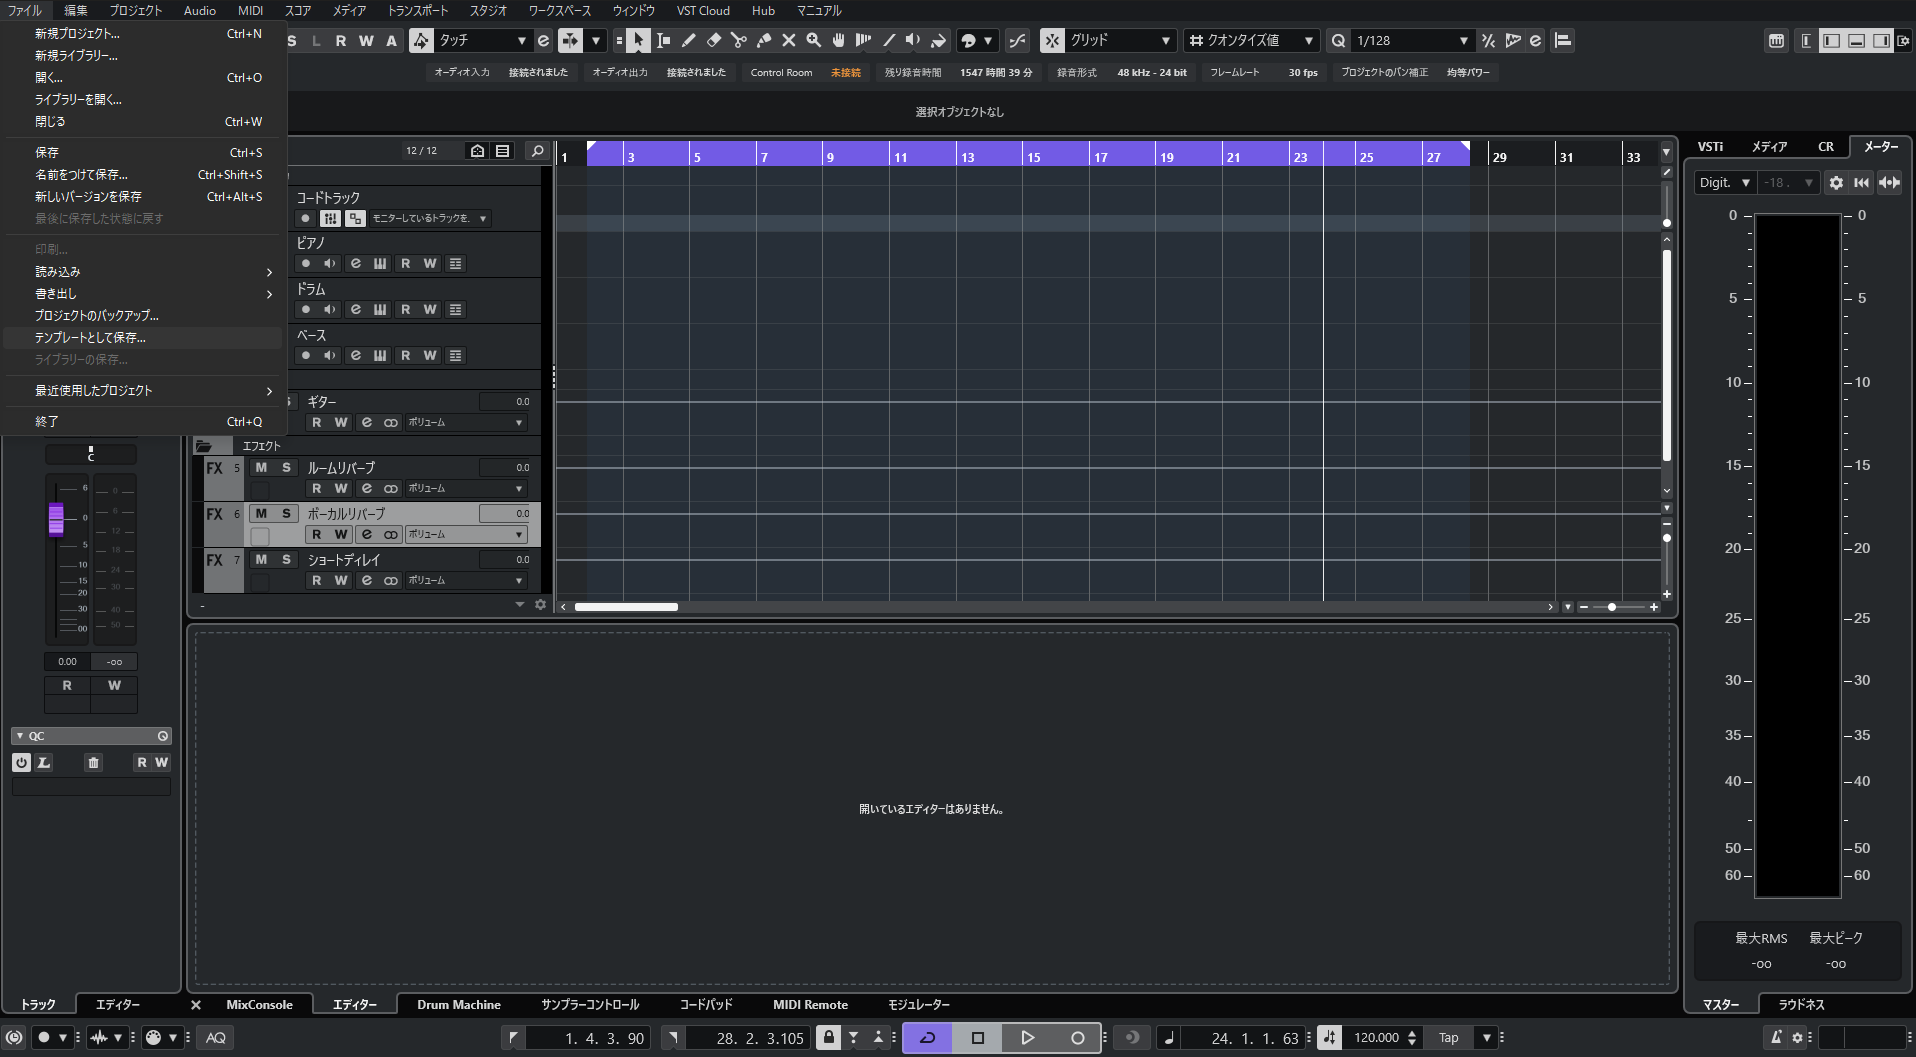Image resolution: width=1916 pixels, height=1057 pixels.
Task: Open the Effects folder track icon
Action: (x=204, y=446)
